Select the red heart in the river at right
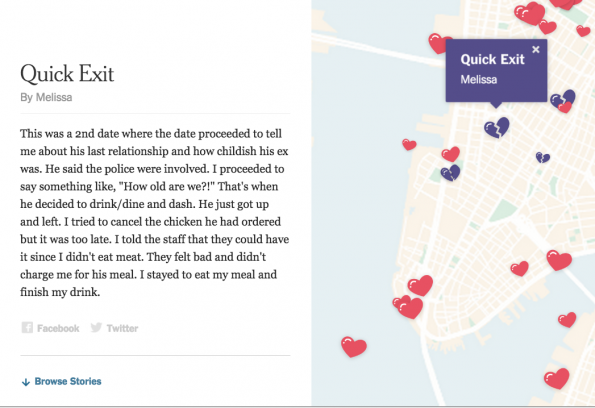The width and height of the screenshot is (595, 408). 567,320
